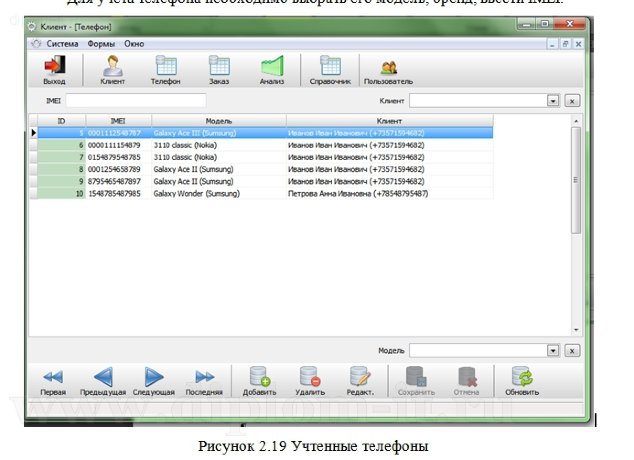634x460 pixels.
Task: Click the IMEI search input field
Action: pos(135,101)
